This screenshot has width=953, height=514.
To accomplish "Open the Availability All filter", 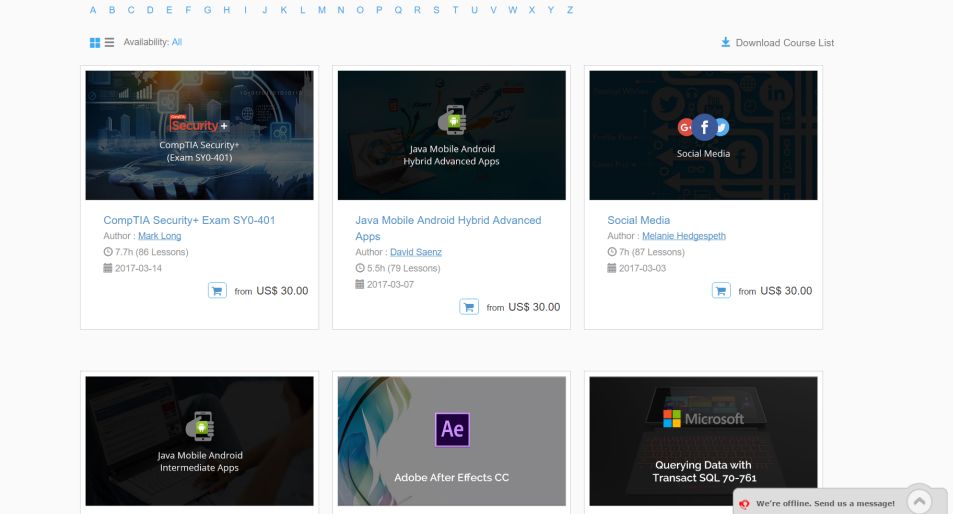I will 177,42.
